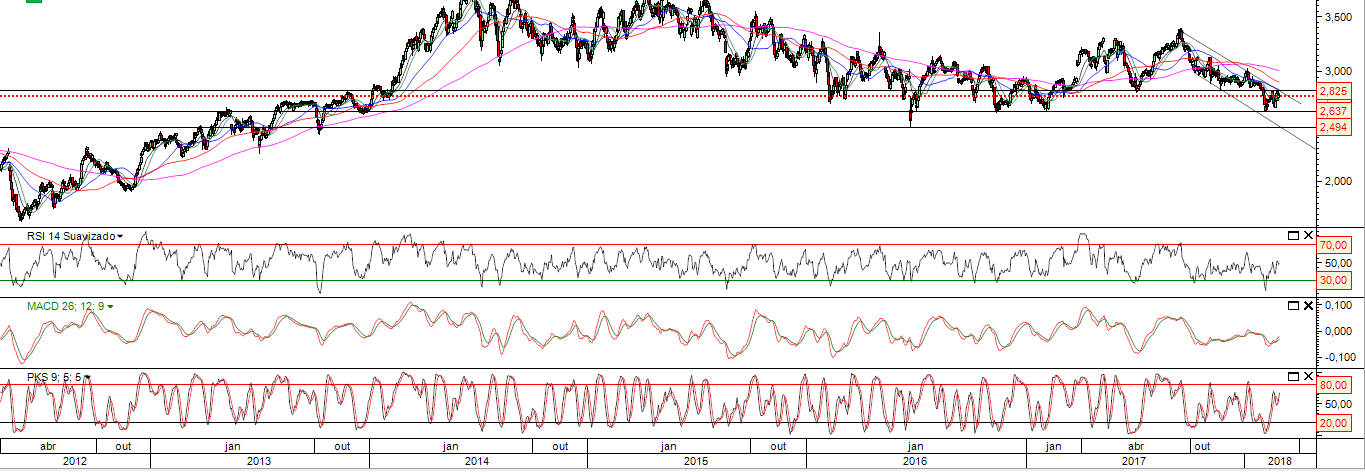Click the 2,494 support price label

[x=1332, y=128]
